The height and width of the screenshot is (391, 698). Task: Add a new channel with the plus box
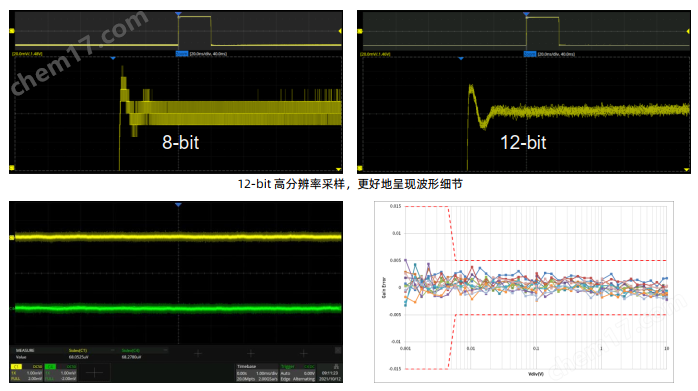click(94, 373)
